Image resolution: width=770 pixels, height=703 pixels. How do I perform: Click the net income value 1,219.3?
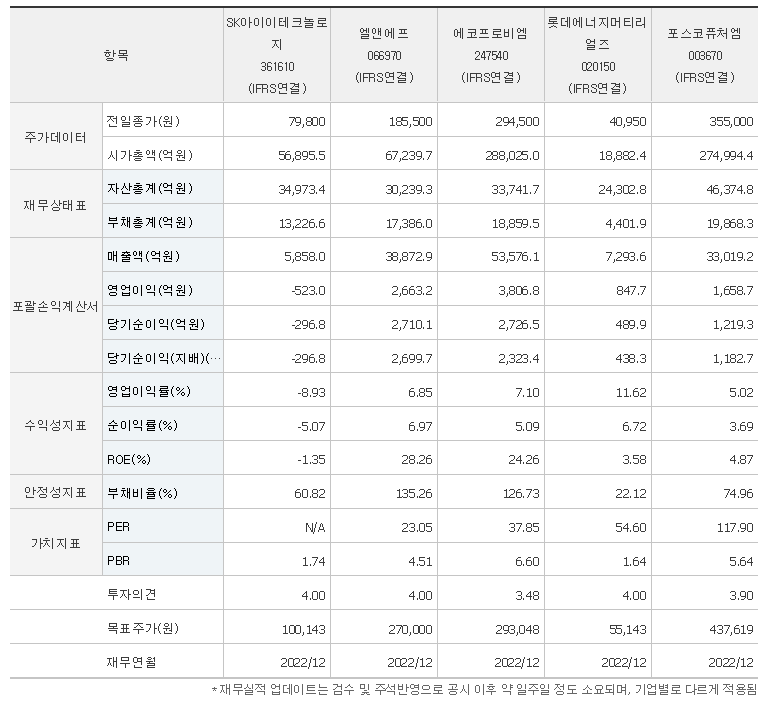(733, 325)
